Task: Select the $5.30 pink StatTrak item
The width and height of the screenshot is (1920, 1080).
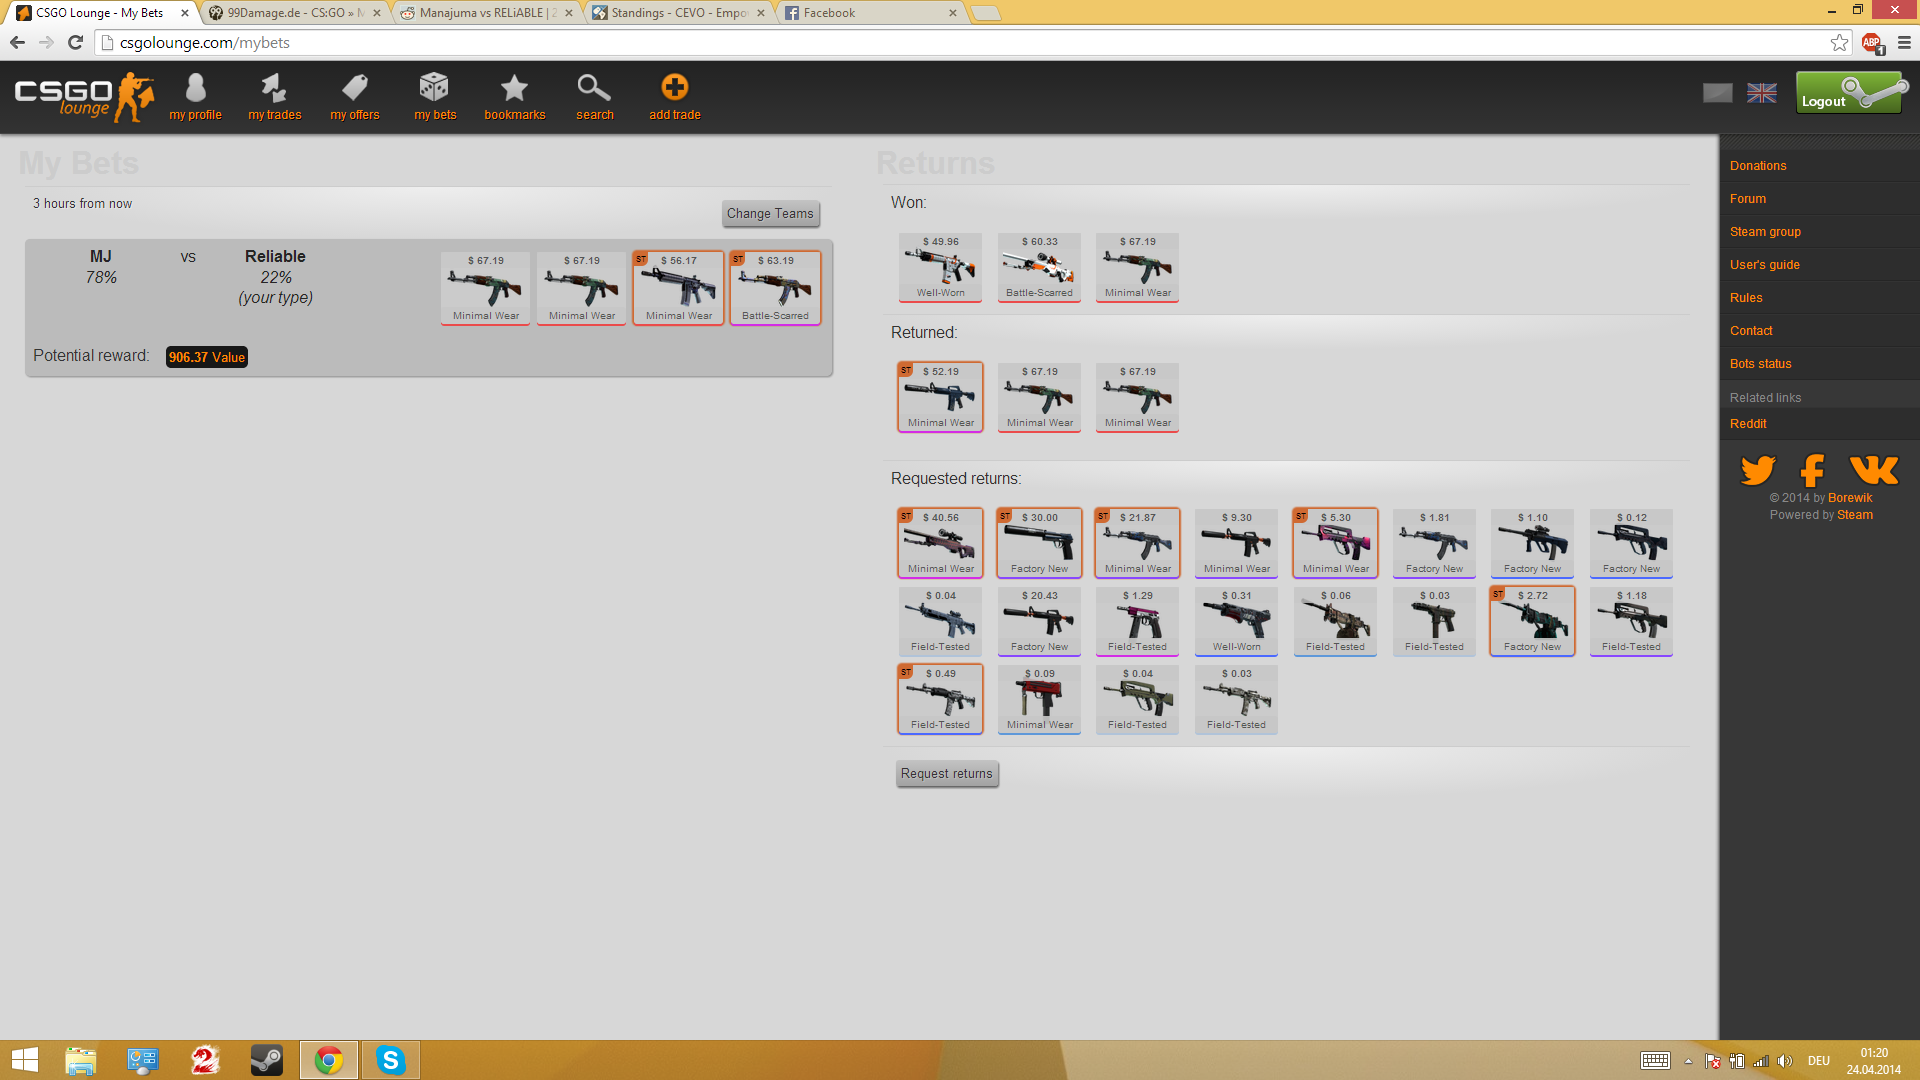Action: [x=1335, y=543]
